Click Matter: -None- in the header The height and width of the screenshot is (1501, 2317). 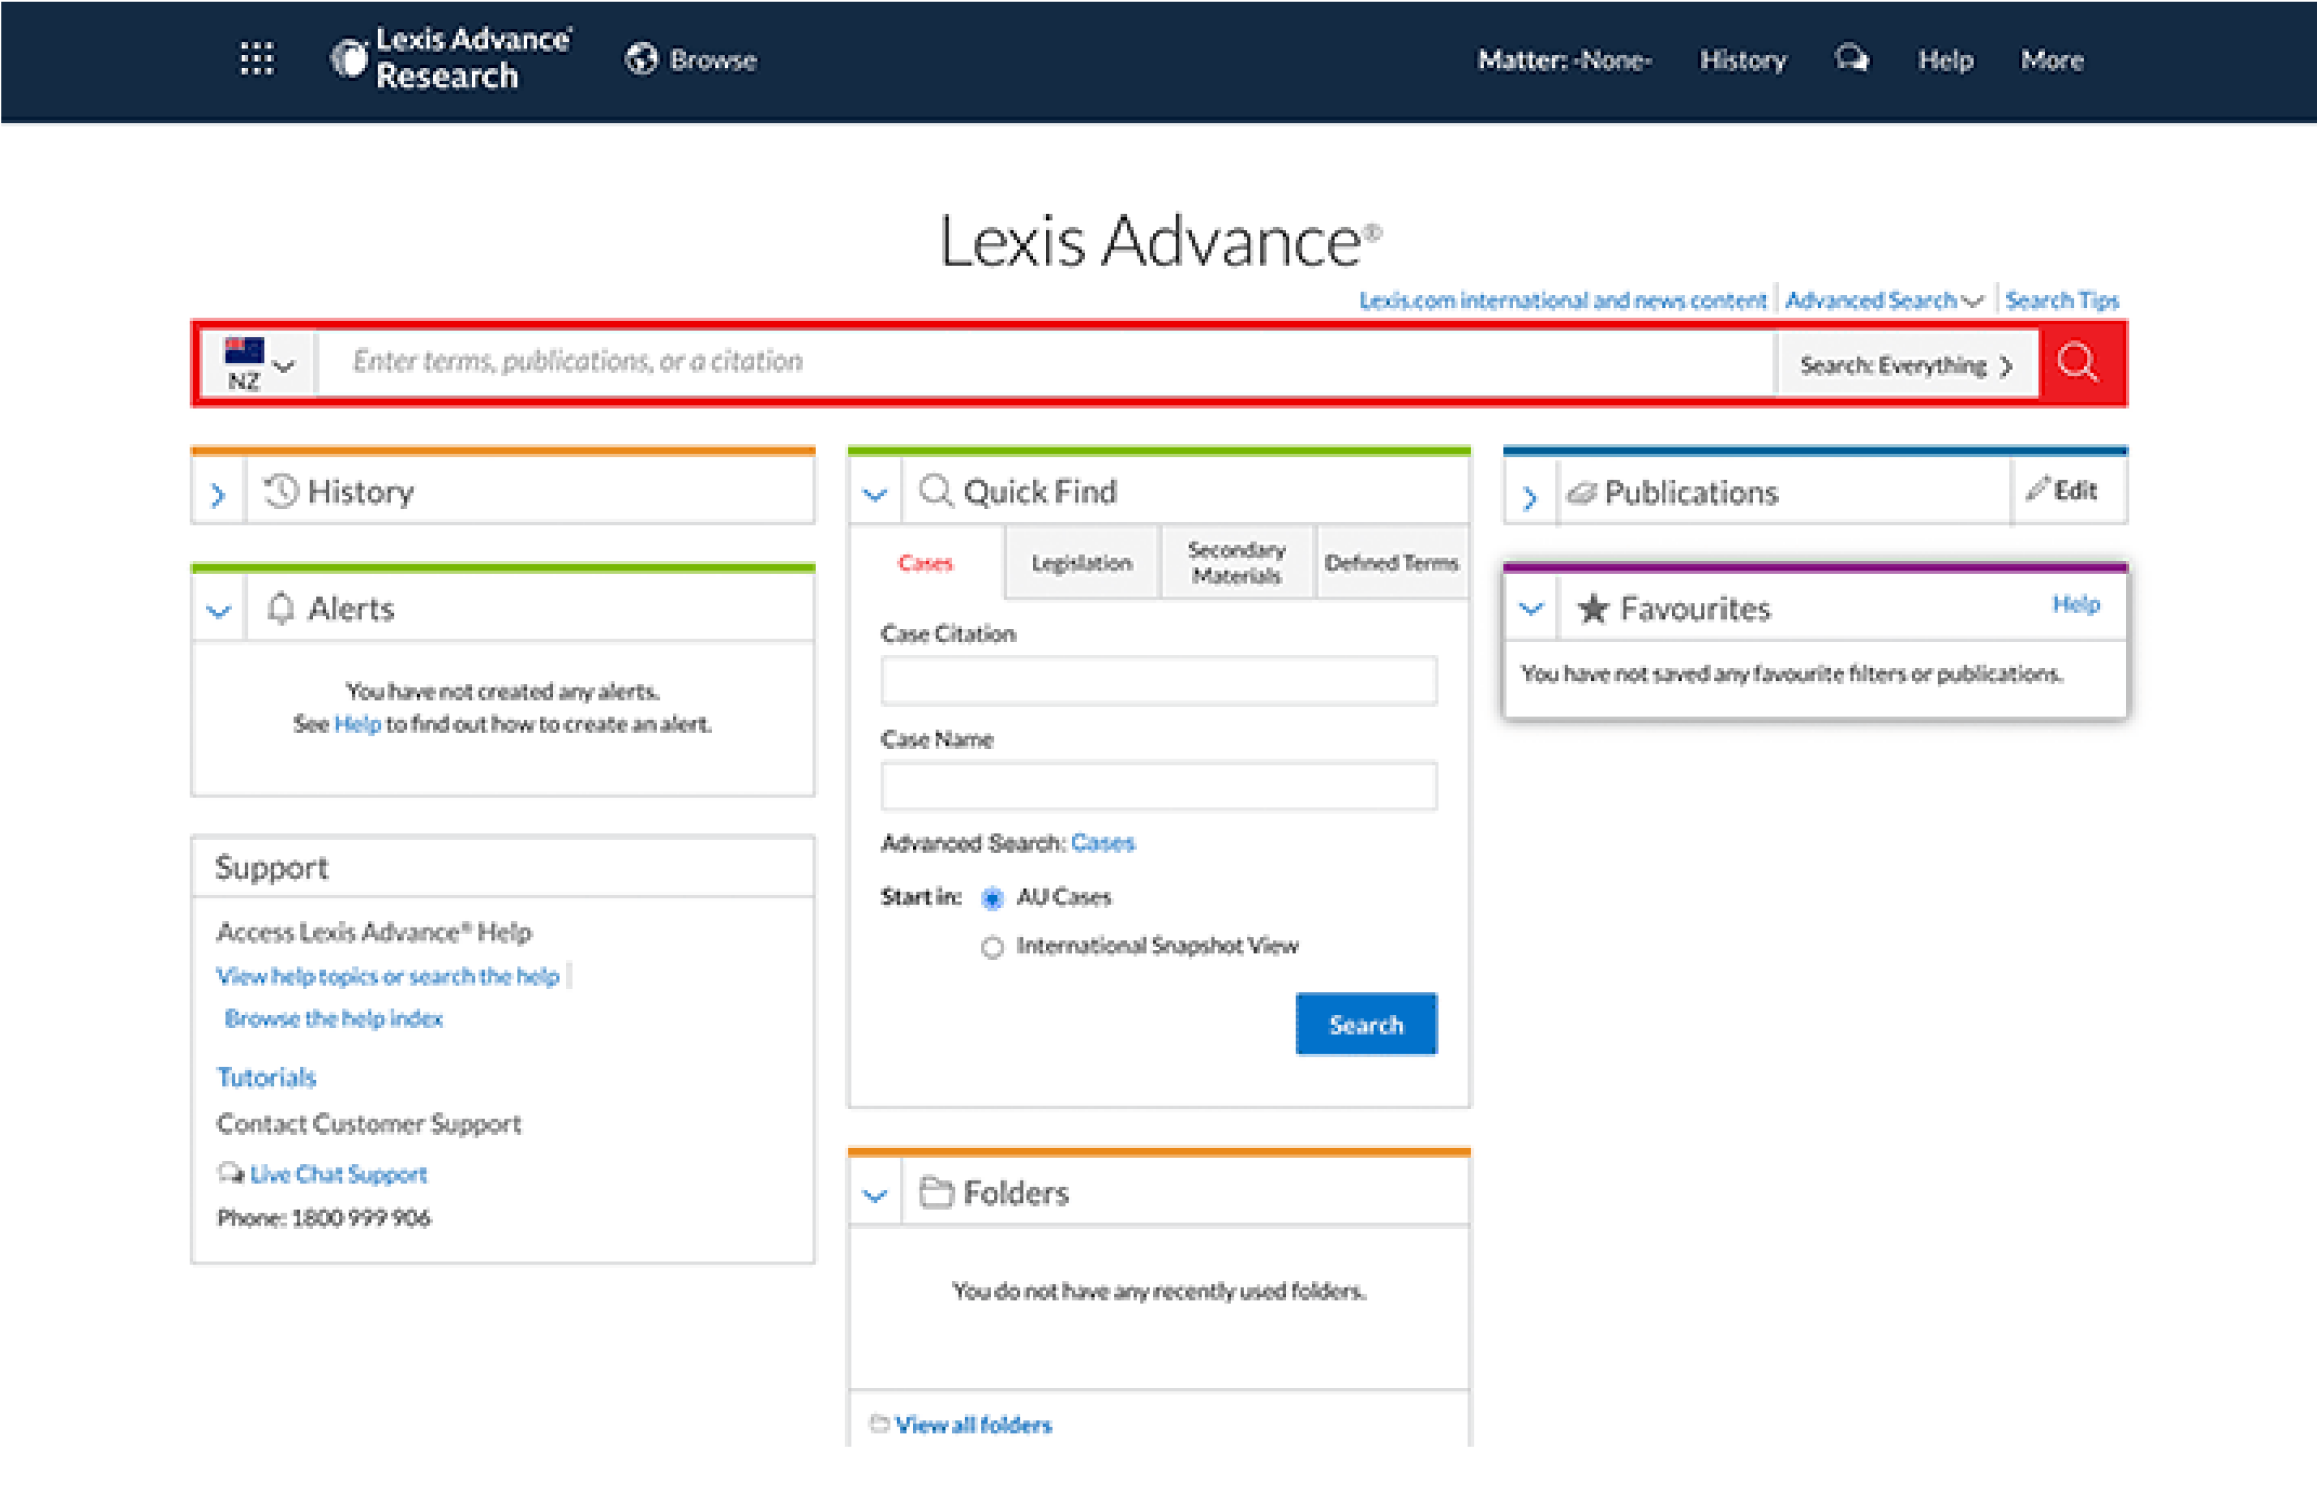click(1564, 60)
